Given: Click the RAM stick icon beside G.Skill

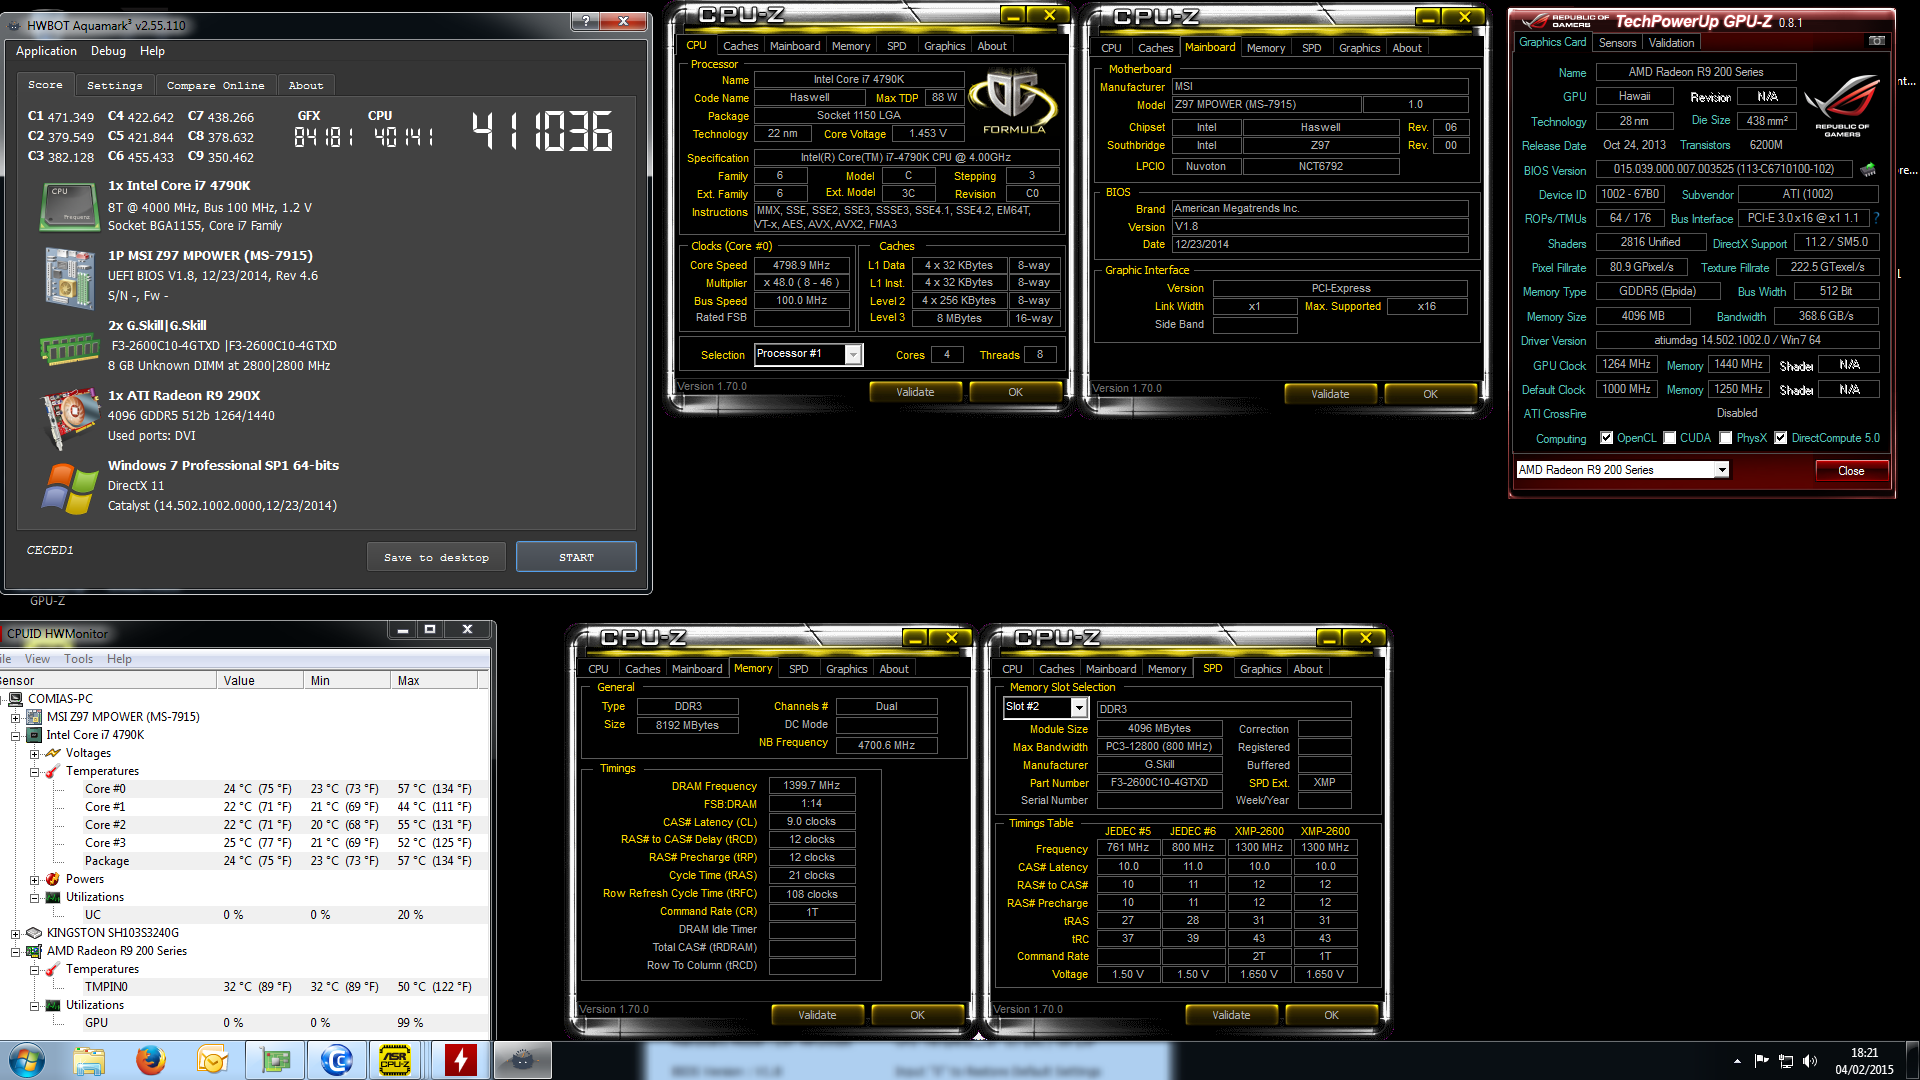Looking at the screenshot, I should pyautogui.click(x=69, y=349).
